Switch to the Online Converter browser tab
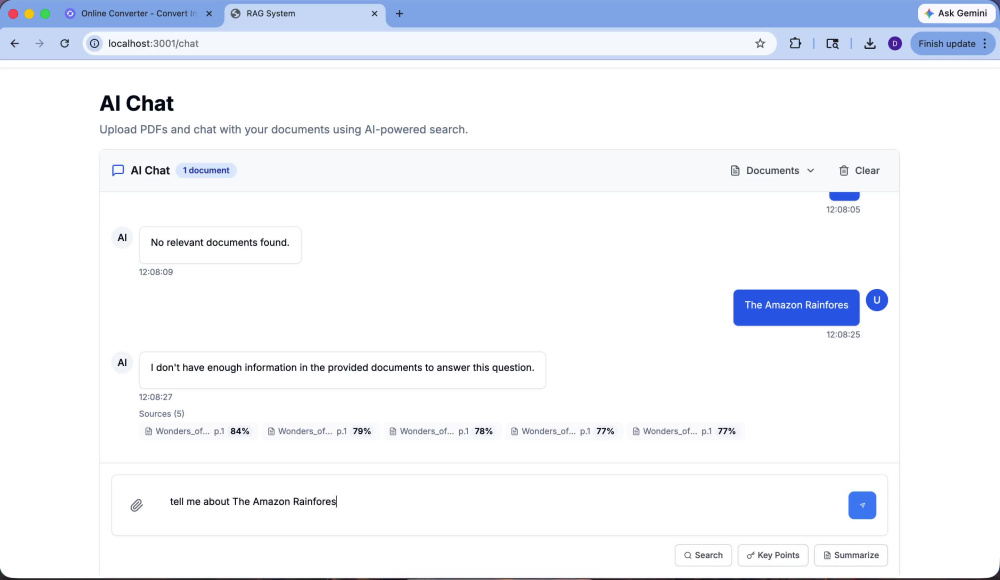The height and width of the screenshot is (580, 1000). click(139, 13)
